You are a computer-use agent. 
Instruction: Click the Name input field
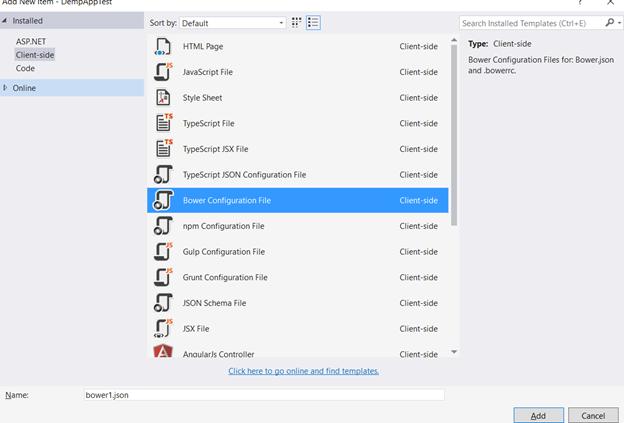[x=264, y=395]
